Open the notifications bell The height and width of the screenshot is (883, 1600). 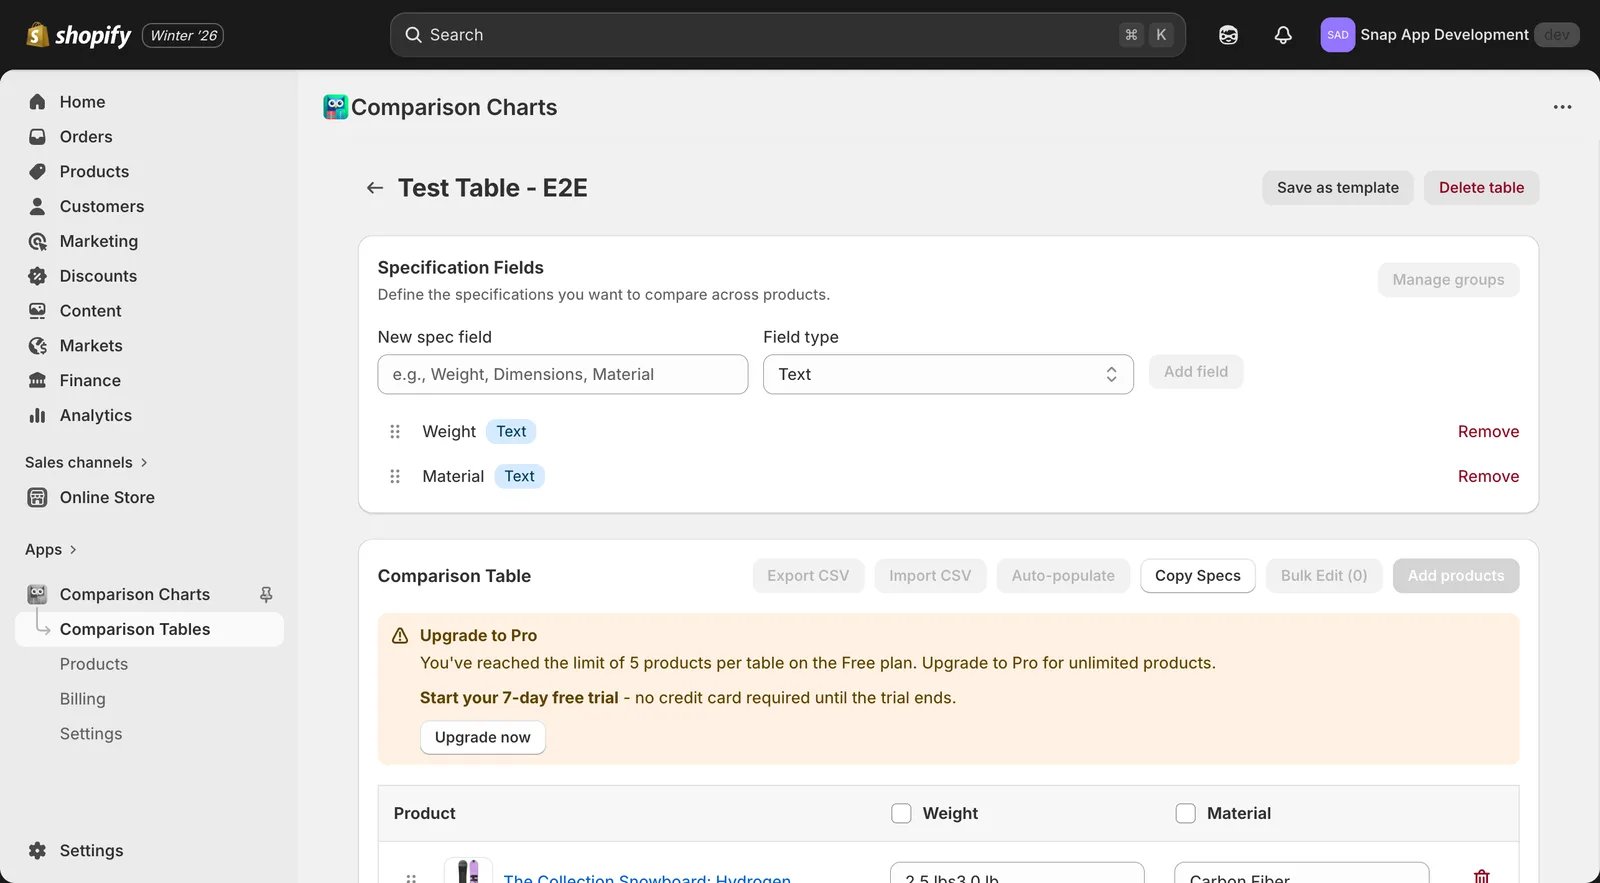click(x=1283, y=35)
